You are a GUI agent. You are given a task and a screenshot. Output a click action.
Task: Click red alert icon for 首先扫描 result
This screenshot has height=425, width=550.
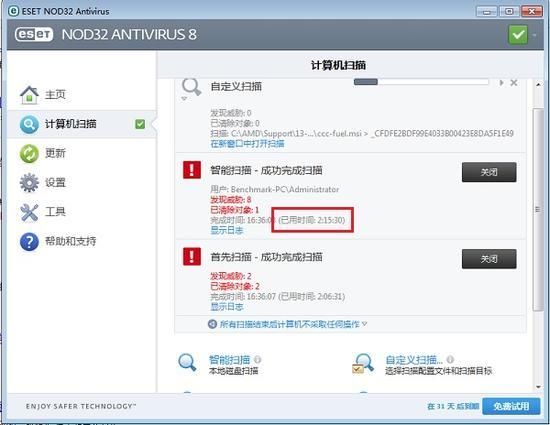(192, 256)
